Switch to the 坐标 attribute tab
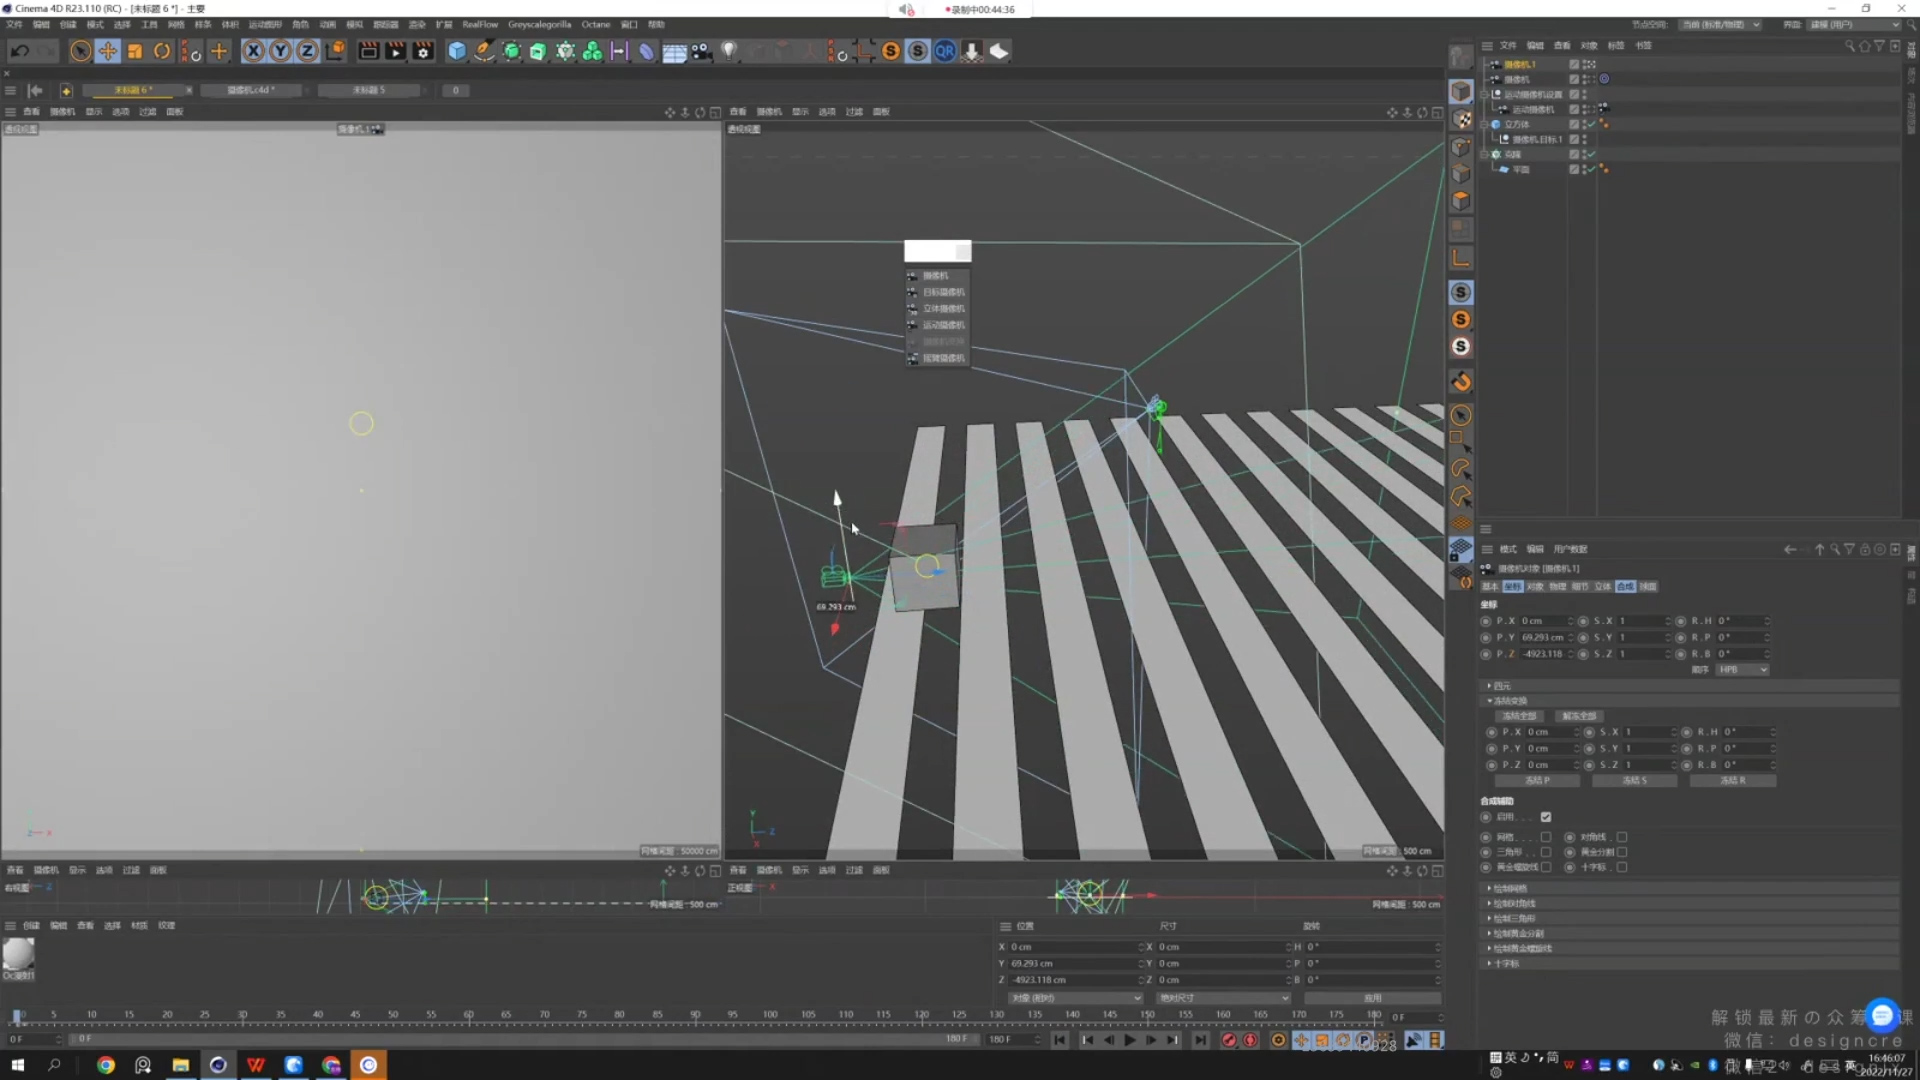The height and width of the screenshot is (1080, 1920). (x=1512, y=586)
